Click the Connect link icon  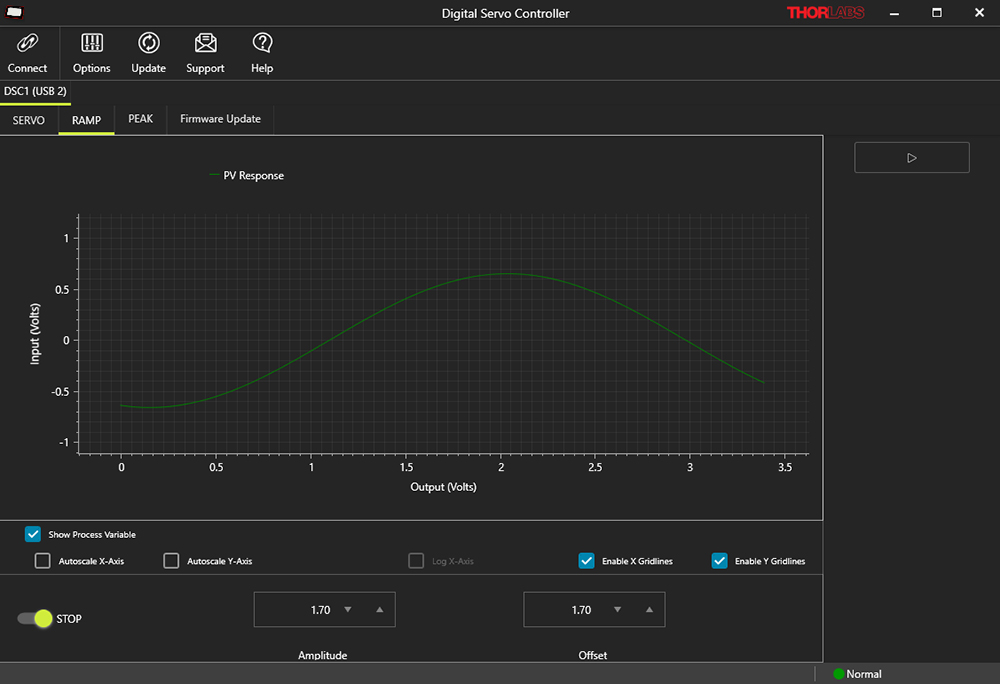(x=27, y=43)
